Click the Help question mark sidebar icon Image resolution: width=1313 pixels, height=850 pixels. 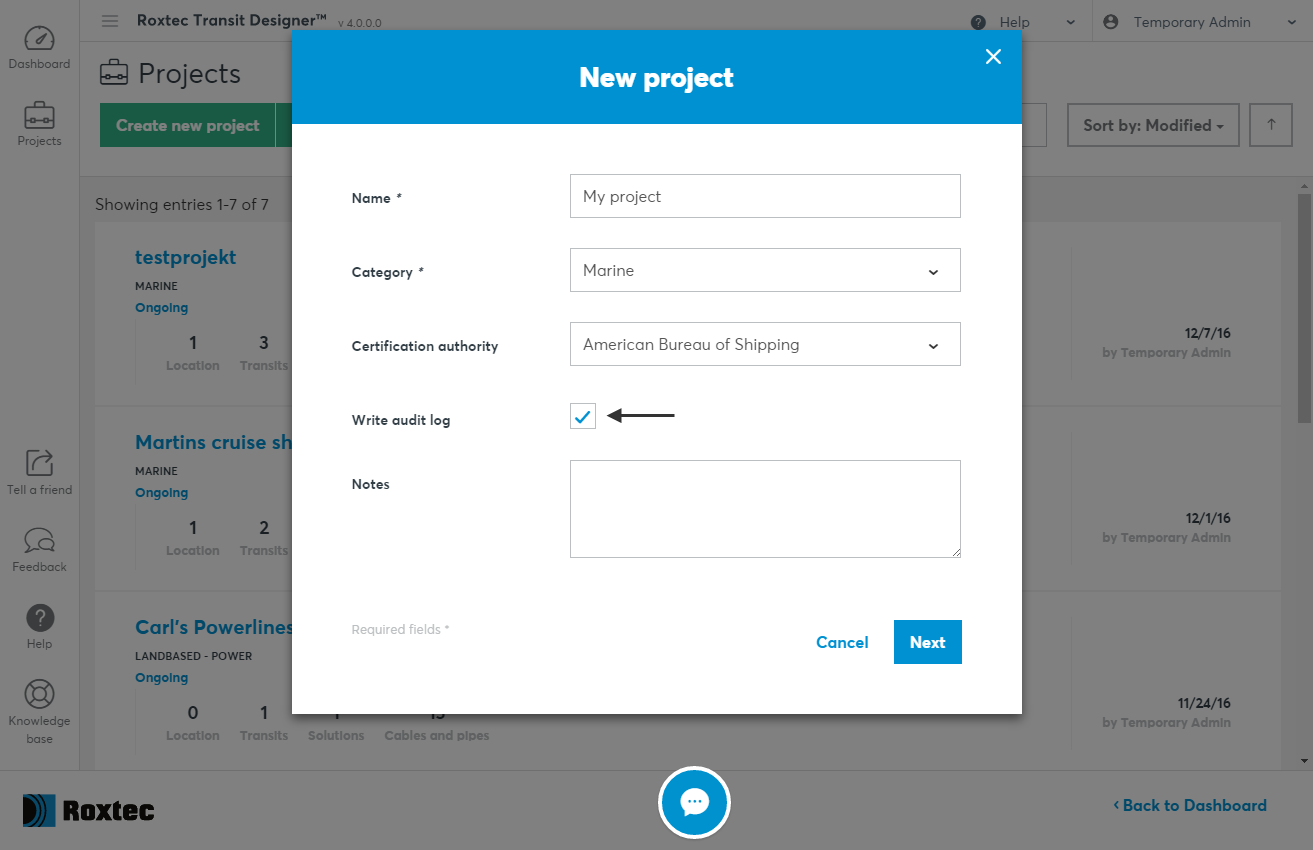pos(39,618)
